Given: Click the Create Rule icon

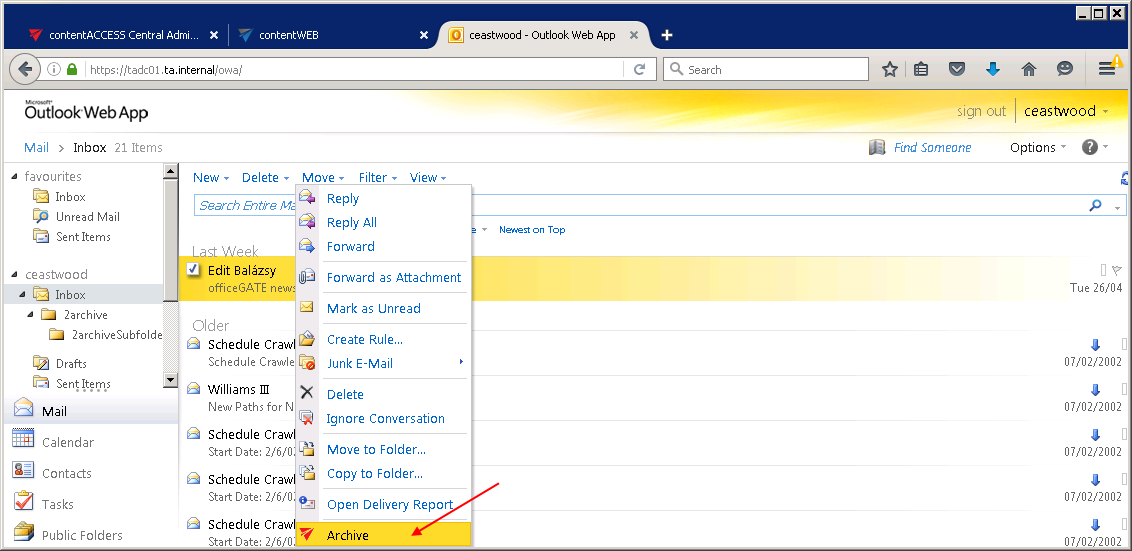Looking at the screenshot, I should [308, 339].
